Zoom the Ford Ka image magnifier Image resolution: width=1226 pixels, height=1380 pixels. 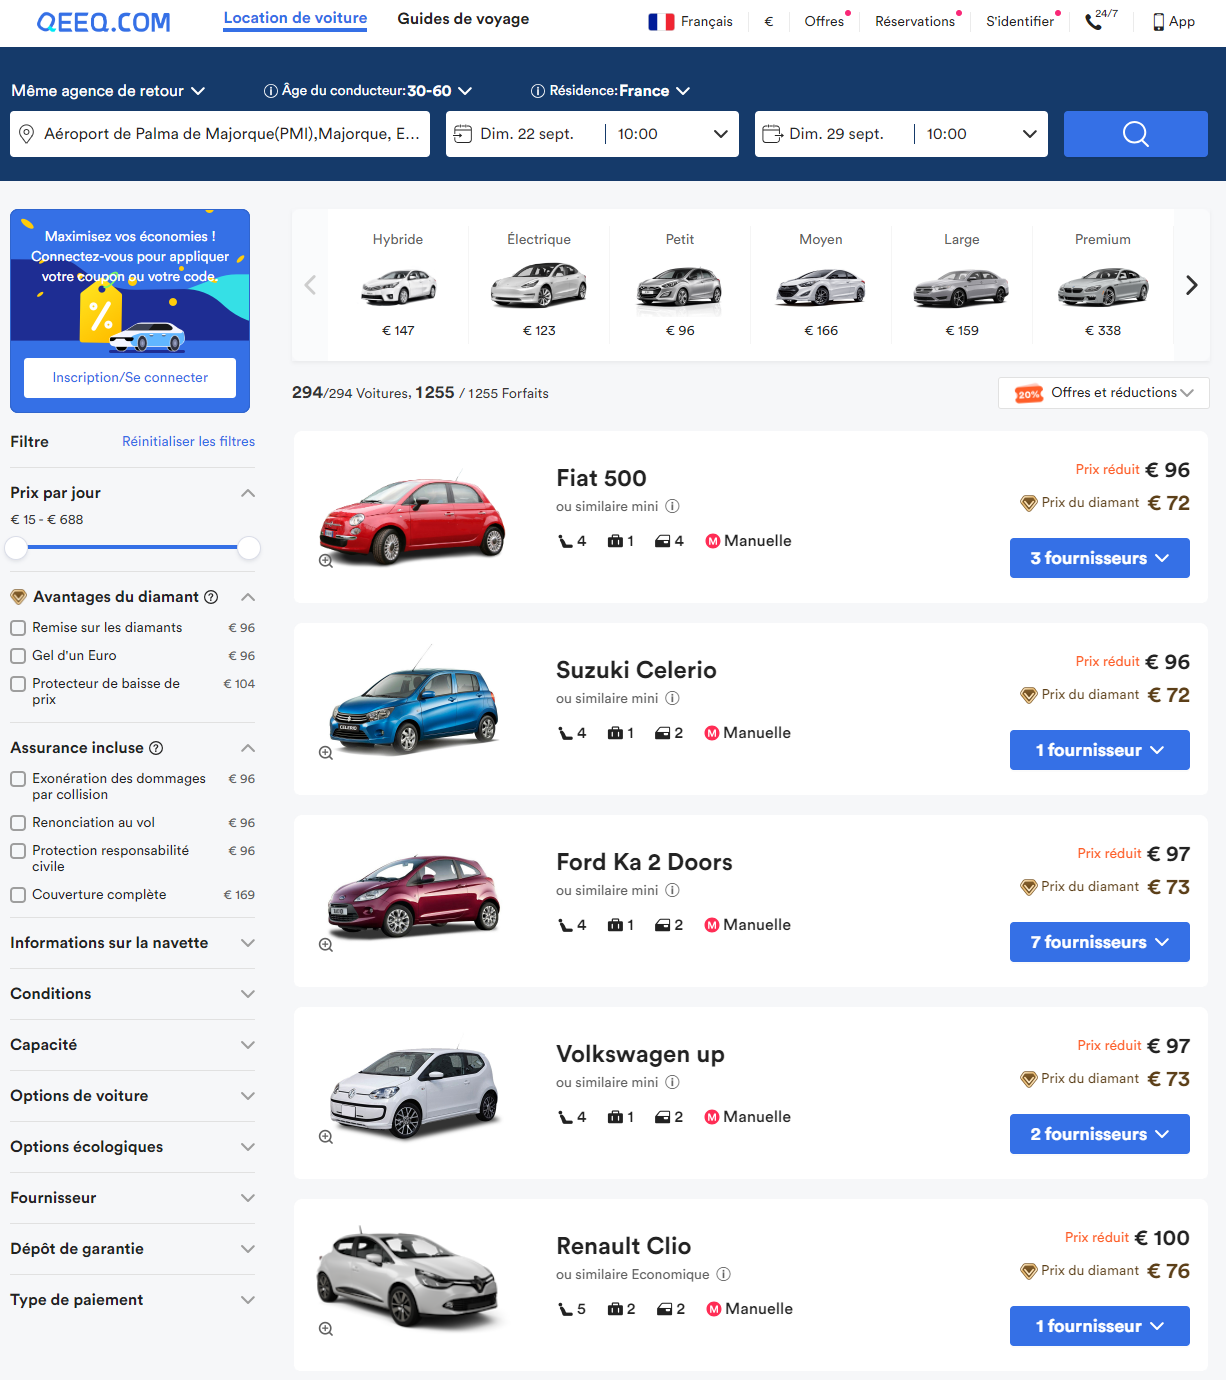click(326, 945)
